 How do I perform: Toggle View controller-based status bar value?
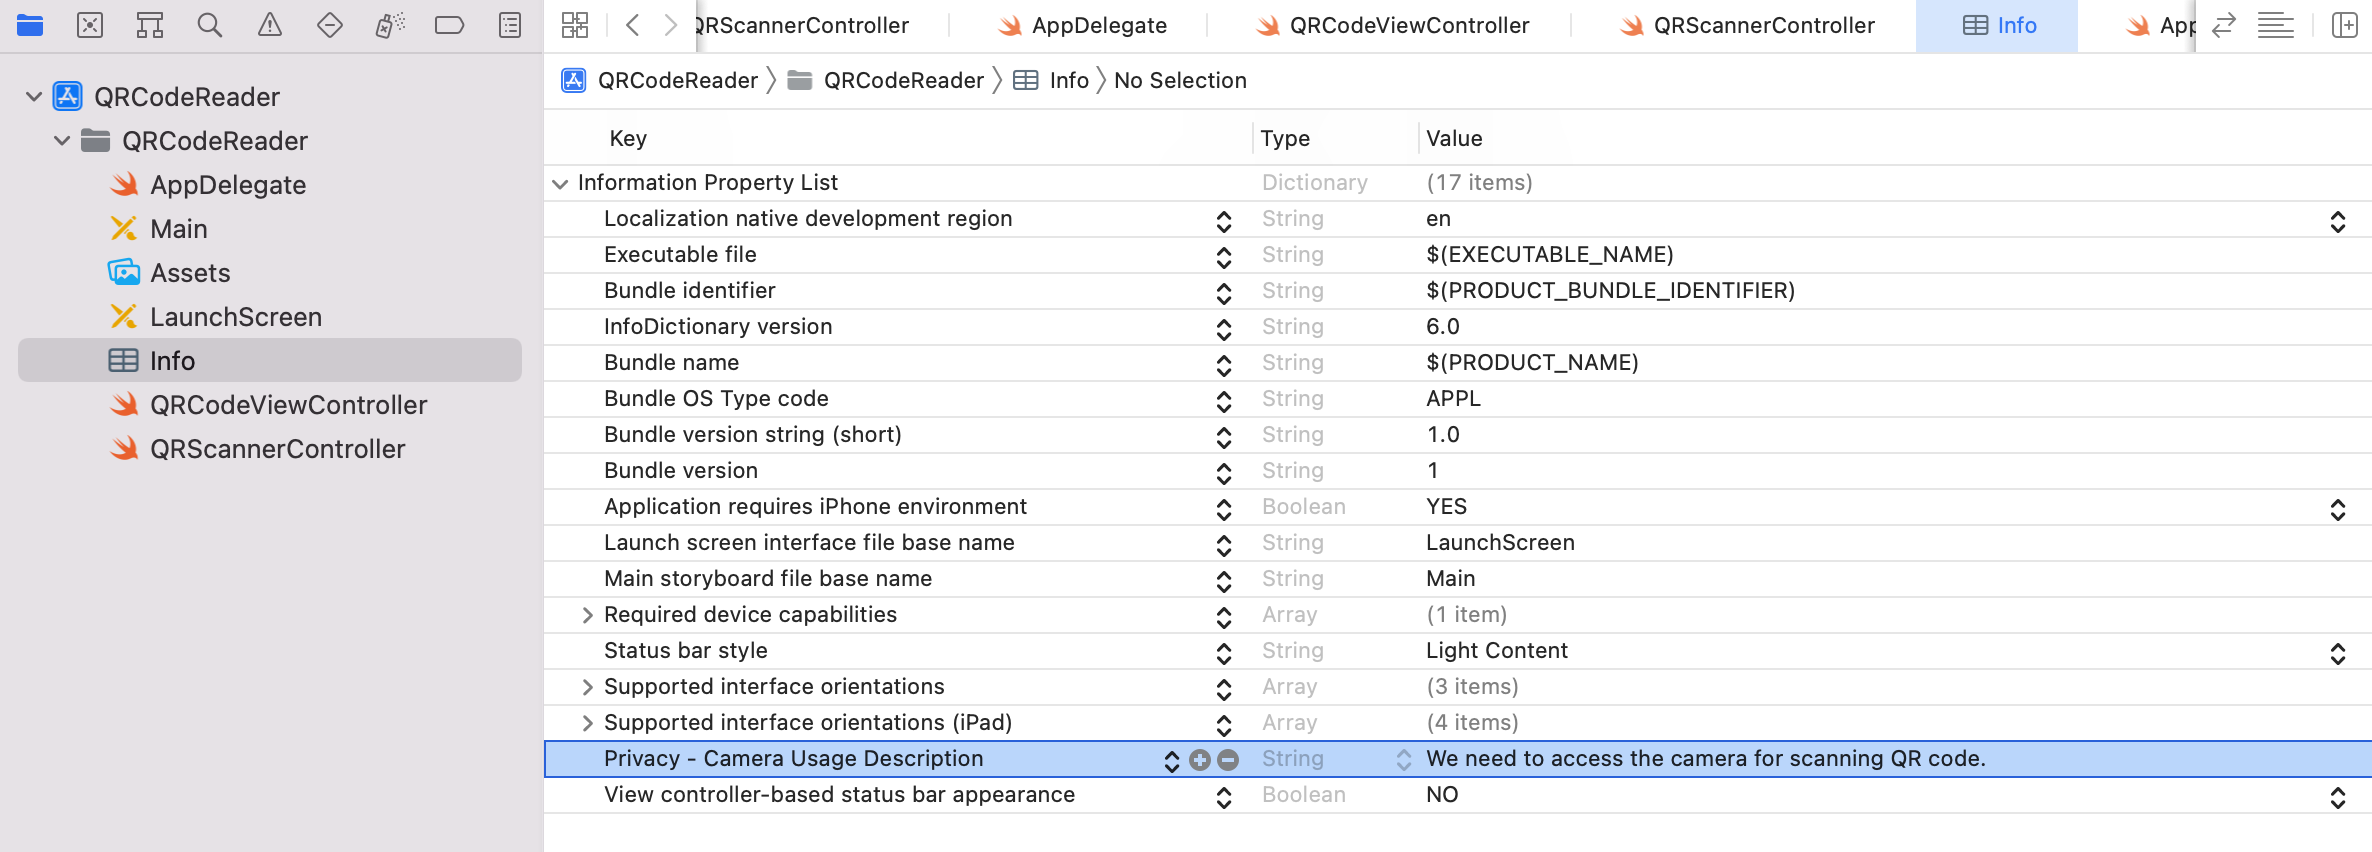tap(2337, 797)
